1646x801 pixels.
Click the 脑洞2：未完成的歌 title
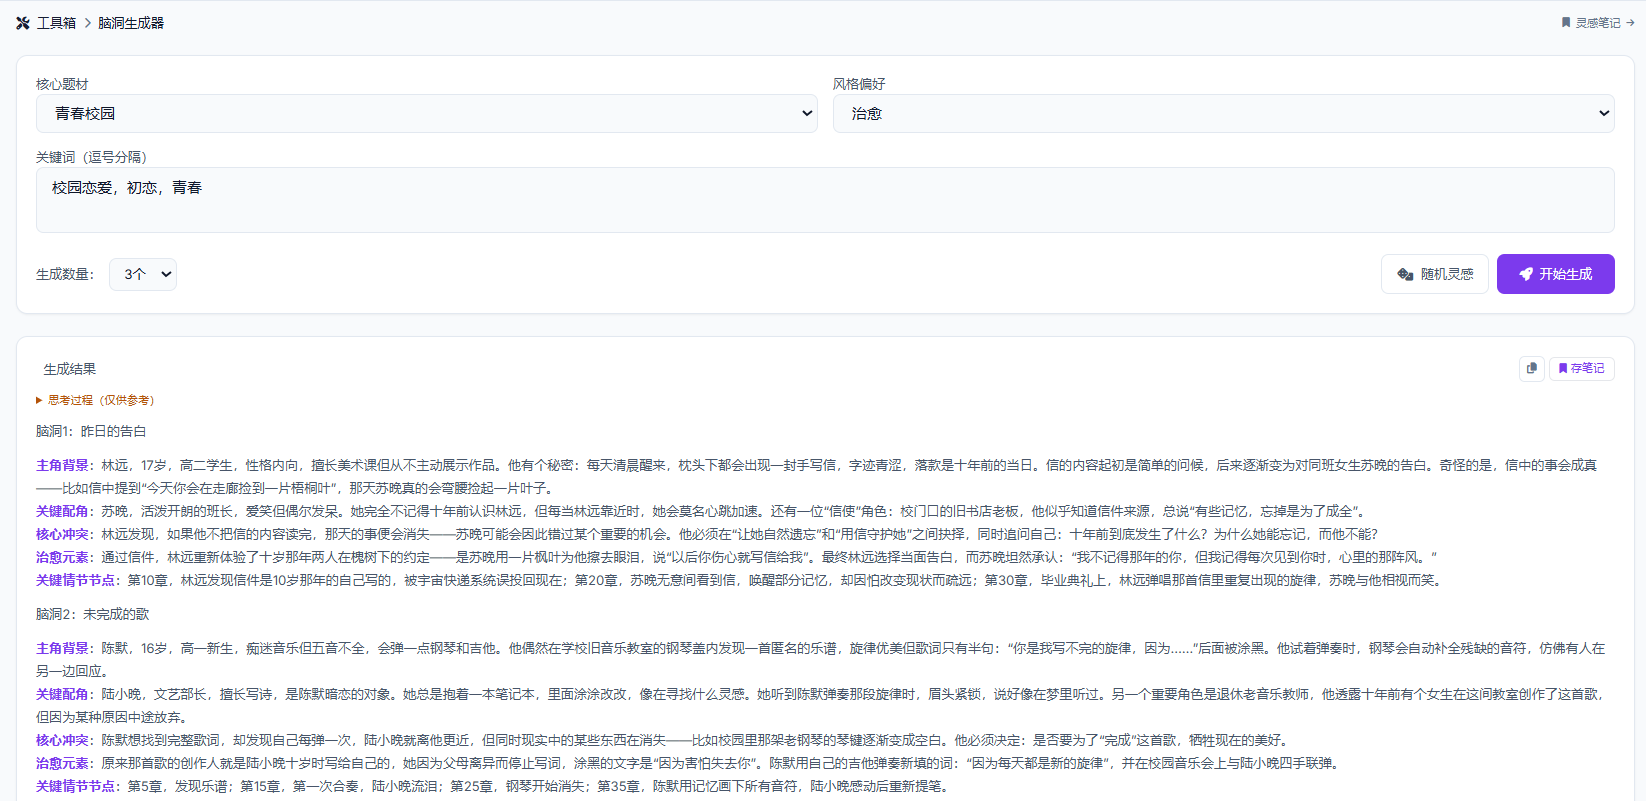92,614
